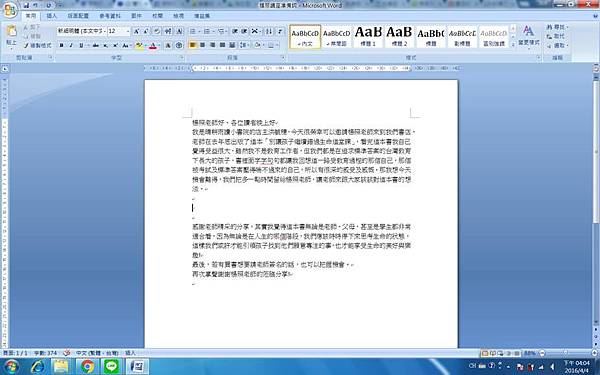This screenshot has height=375, width=600.
Task: Click the vertical scrollbar thumb
Action: pyautogui.click(x=596, y=151)
